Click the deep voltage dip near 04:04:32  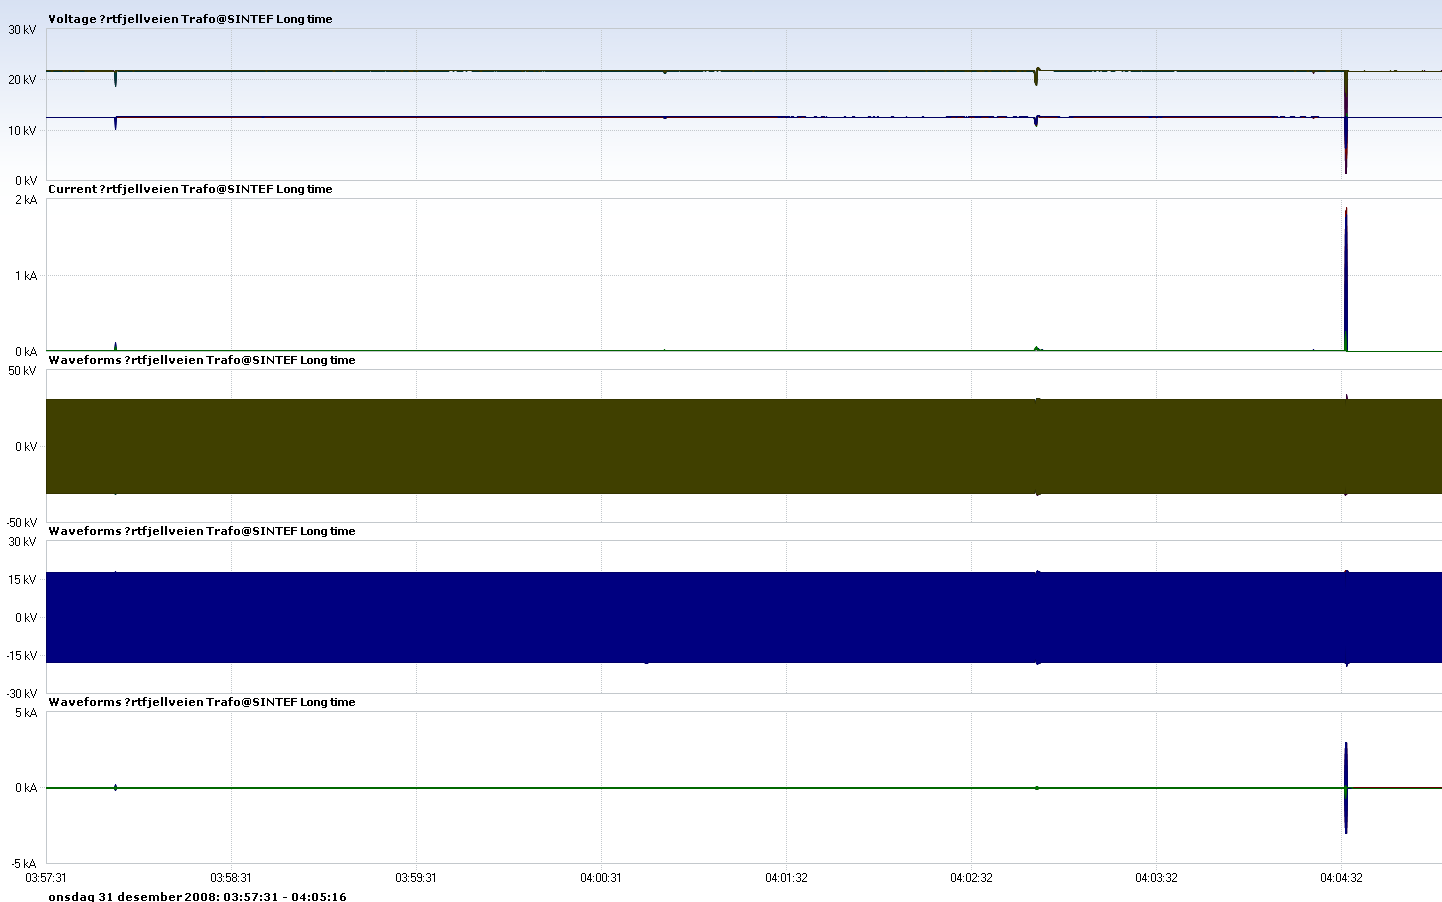tap(1346, 122)
